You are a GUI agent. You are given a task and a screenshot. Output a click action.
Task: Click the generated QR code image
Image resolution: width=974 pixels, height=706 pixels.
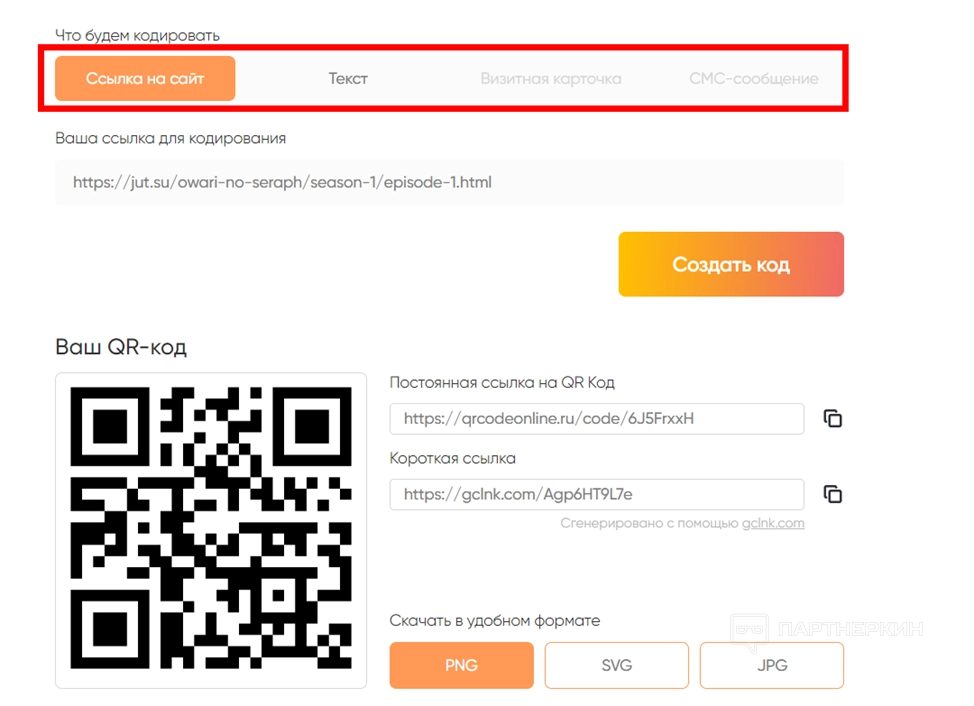pyautogui.click(x=211, y=530)
